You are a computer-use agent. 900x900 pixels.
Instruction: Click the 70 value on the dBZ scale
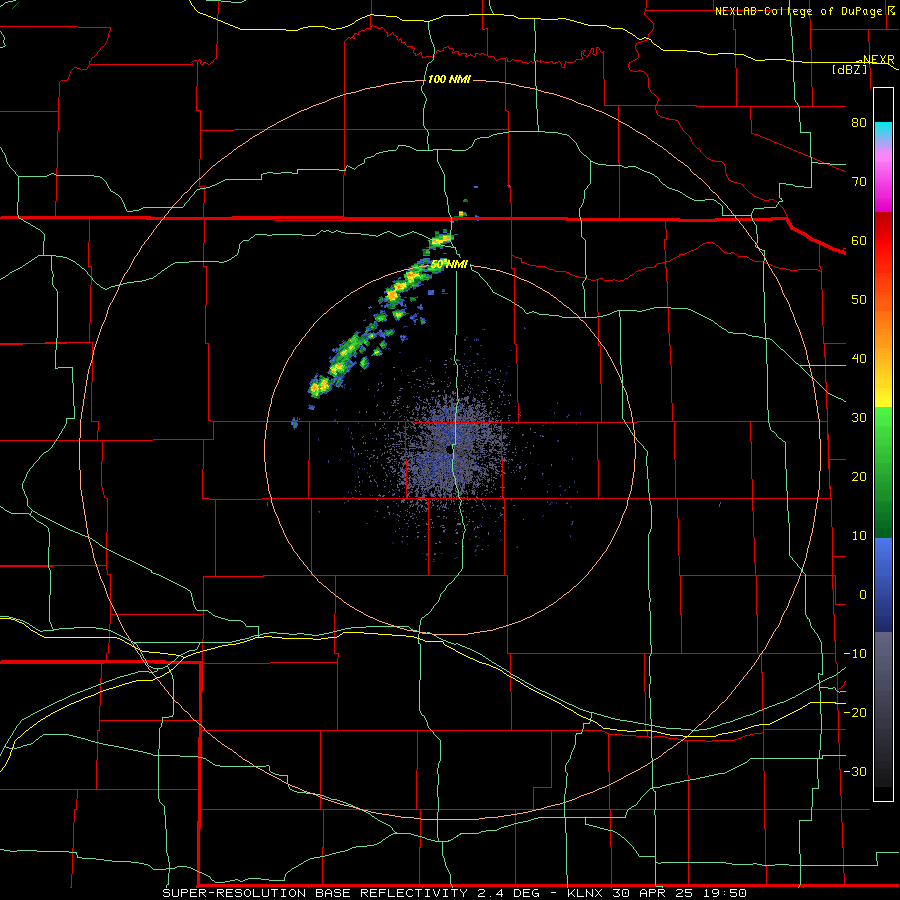pos(859,182)
